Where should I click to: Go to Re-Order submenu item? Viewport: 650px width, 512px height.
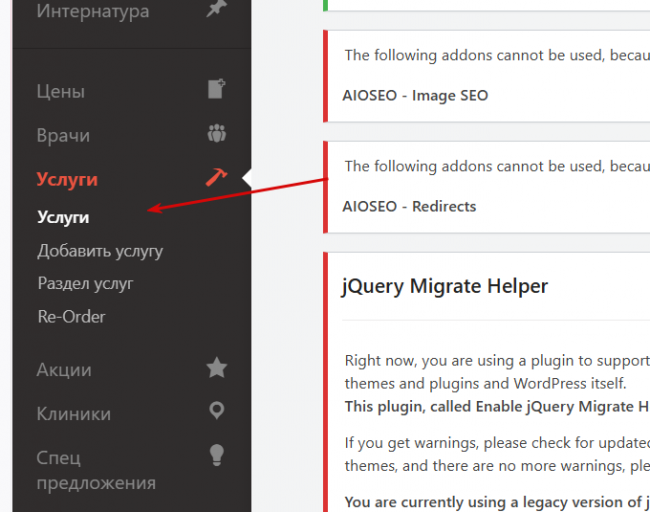pos(71,317)
